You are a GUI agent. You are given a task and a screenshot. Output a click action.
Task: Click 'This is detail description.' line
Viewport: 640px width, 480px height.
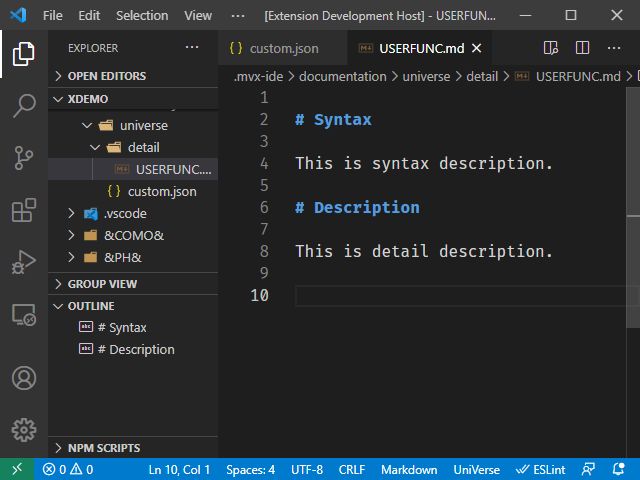coord(424,251)
